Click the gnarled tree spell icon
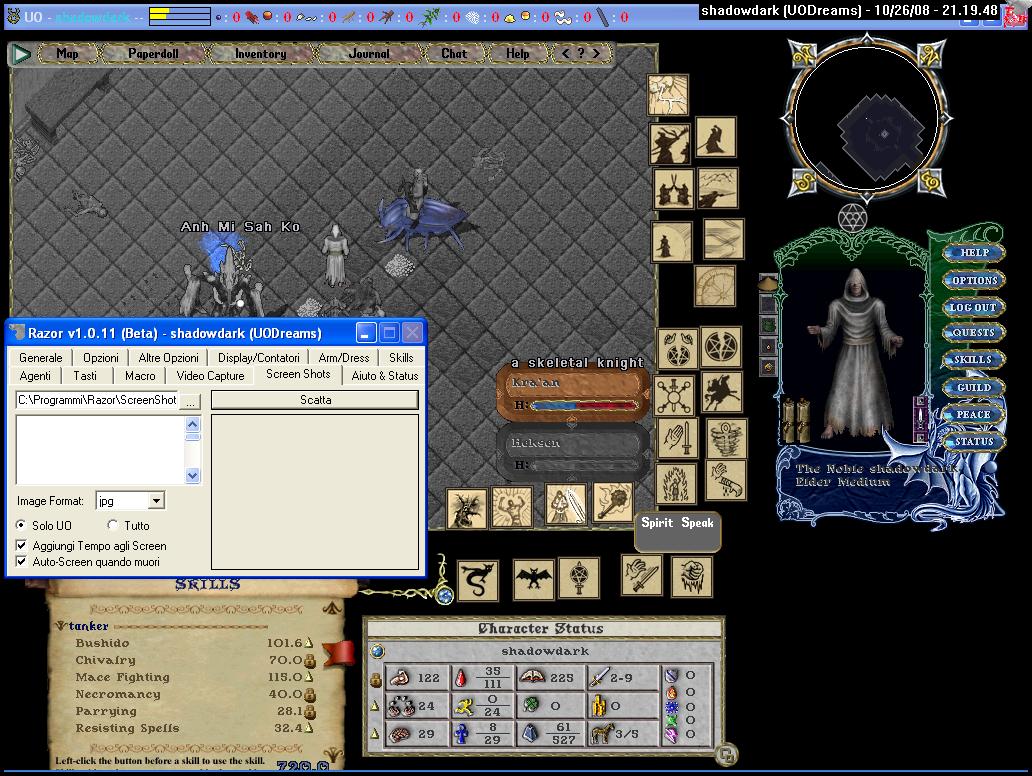This screenshot has width=1032, height=776. (467, 509)
